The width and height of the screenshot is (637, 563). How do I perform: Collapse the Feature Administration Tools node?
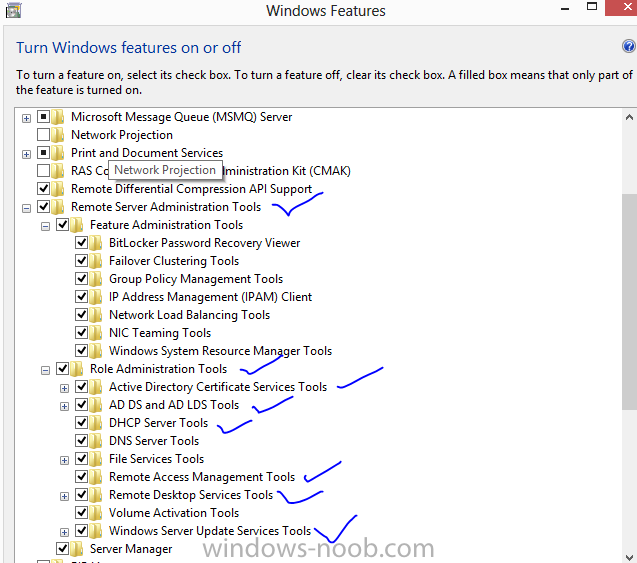click(46, 226)
